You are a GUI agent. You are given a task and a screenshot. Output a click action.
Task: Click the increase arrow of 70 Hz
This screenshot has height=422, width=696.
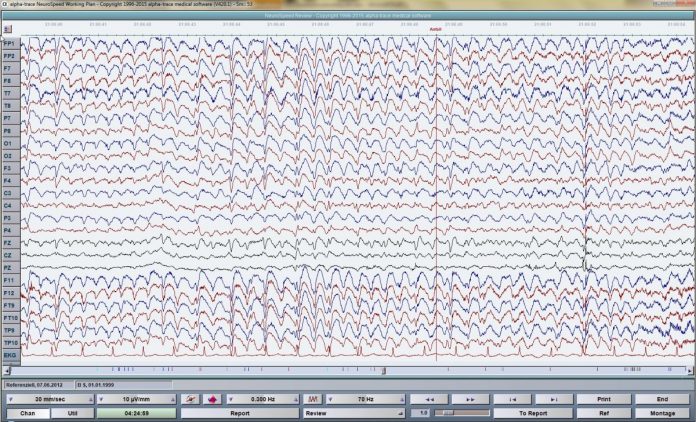tap(403, 399)
